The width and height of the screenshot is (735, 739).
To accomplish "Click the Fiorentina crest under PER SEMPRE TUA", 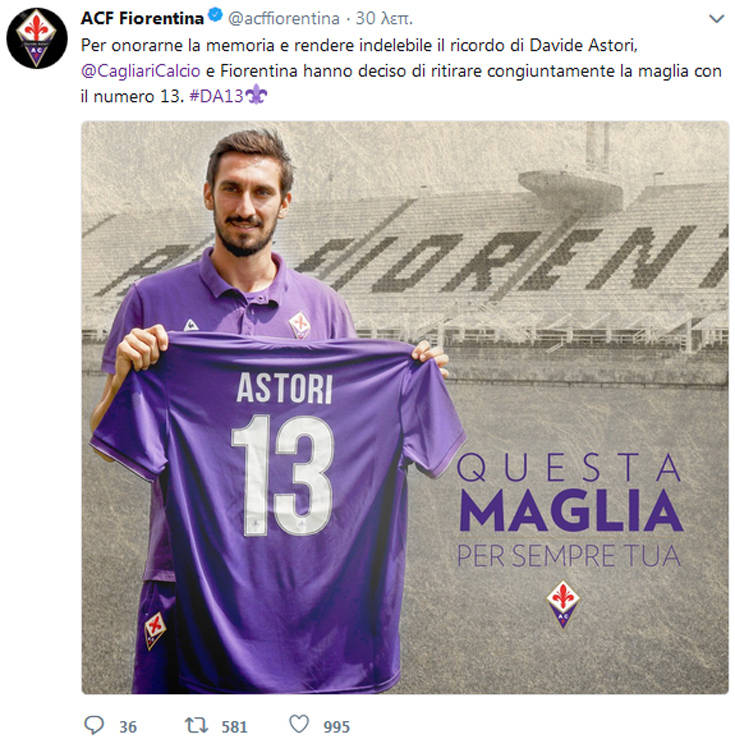I will [x=563, y=604].
